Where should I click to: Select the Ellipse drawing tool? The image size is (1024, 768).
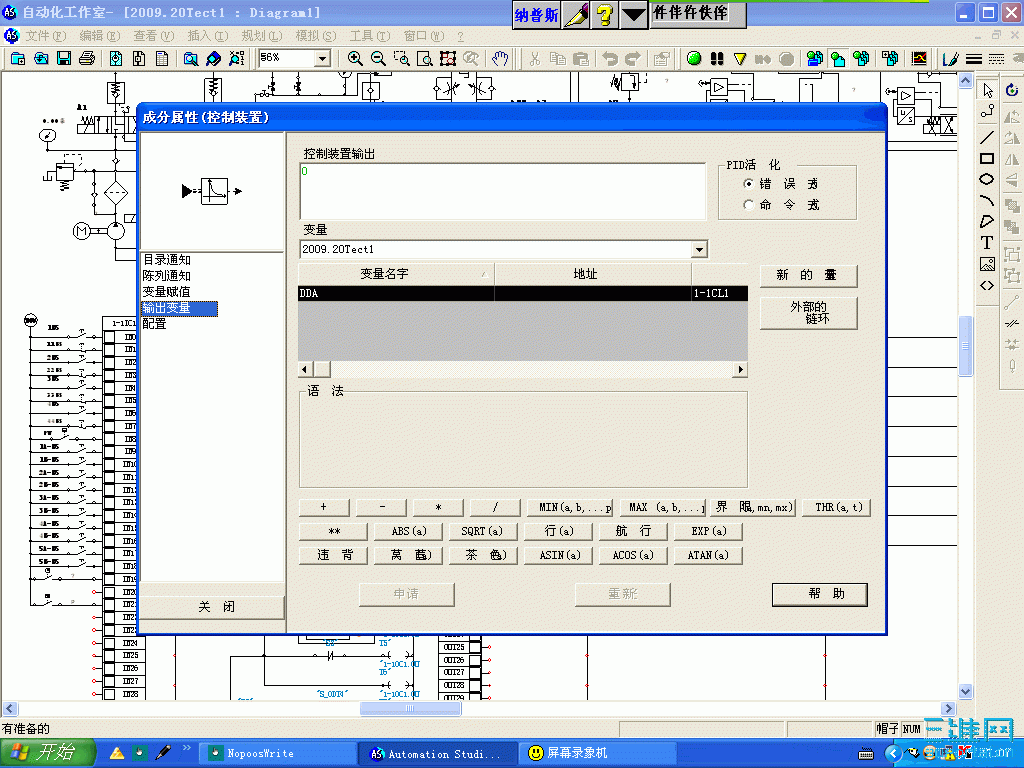[x=985, y=178]
